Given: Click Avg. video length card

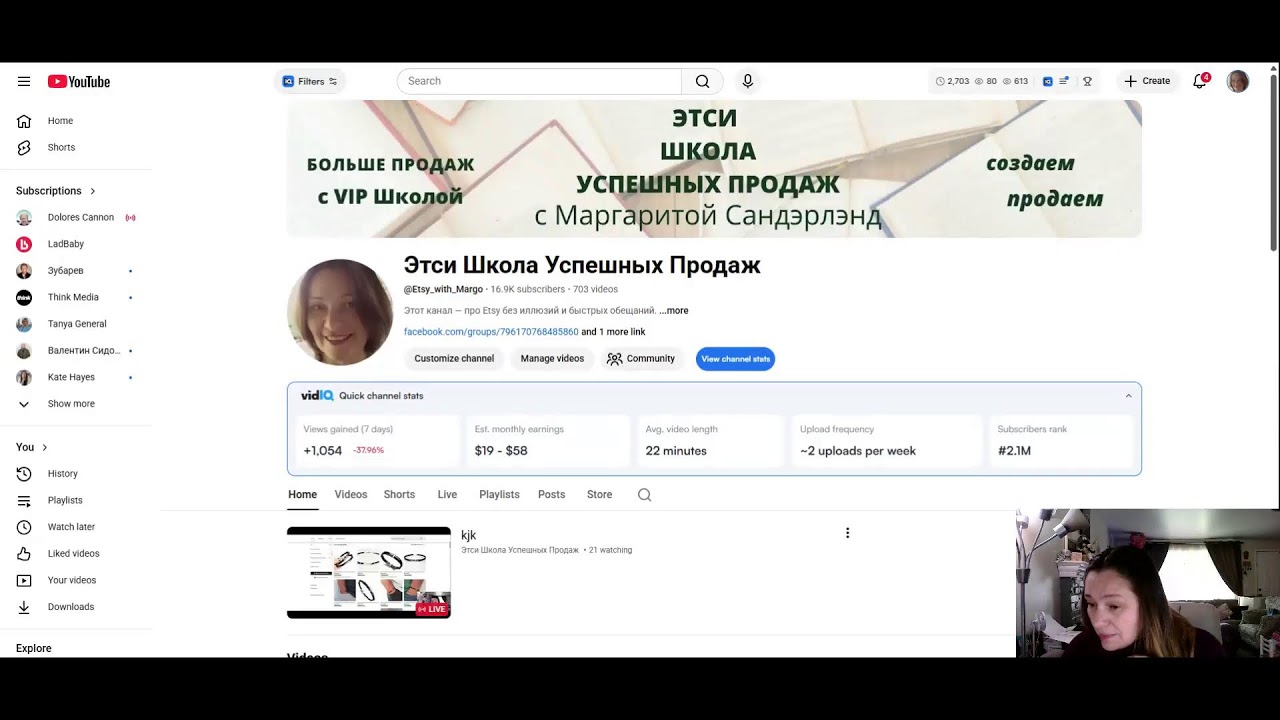Looking at the screenshot, I should pyautogui.click(x=711, y=441).
